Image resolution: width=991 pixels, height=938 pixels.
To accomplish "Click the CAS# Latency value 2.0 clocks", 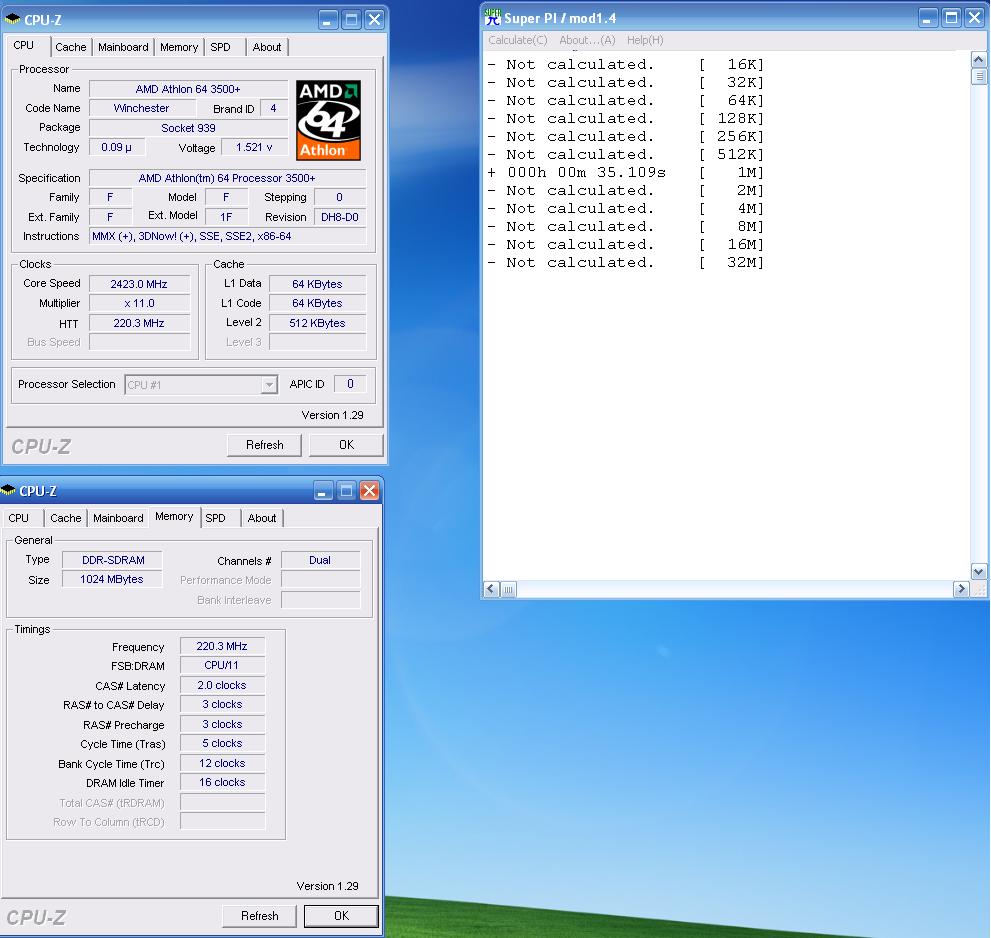I will click(222, 685).
